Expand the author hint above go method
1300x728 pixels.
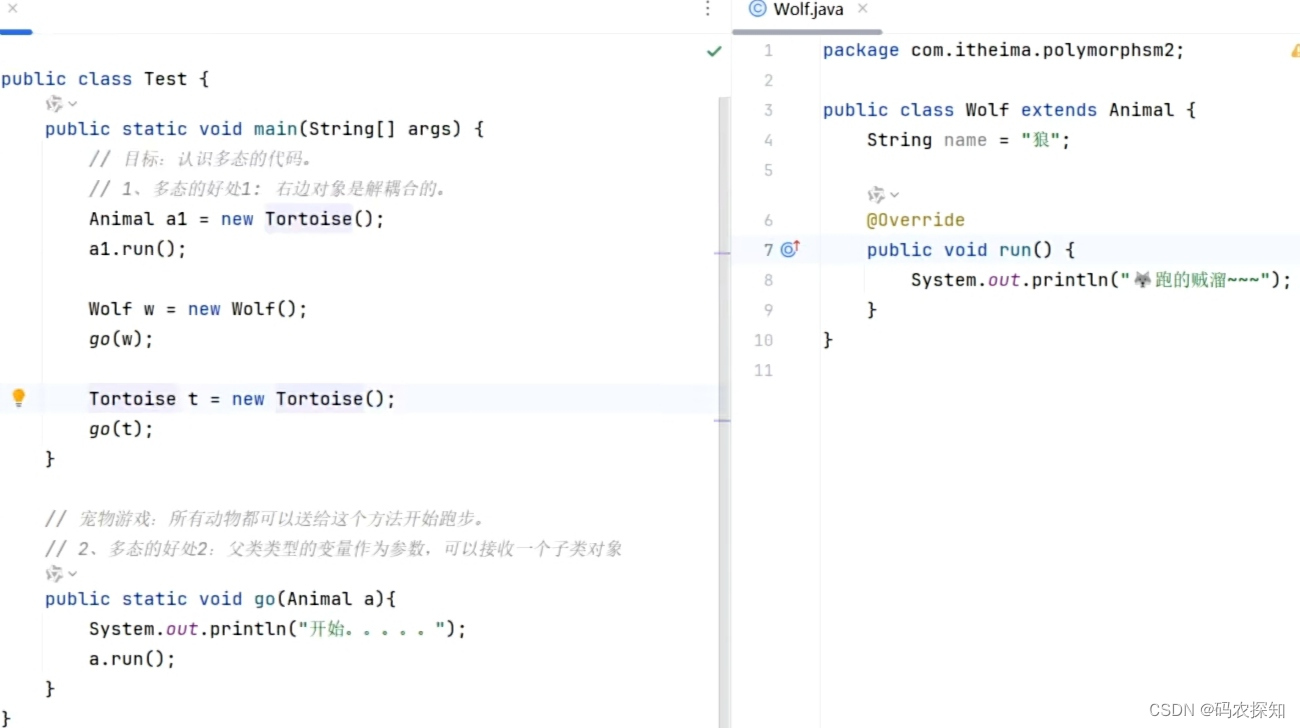(61, 574)
